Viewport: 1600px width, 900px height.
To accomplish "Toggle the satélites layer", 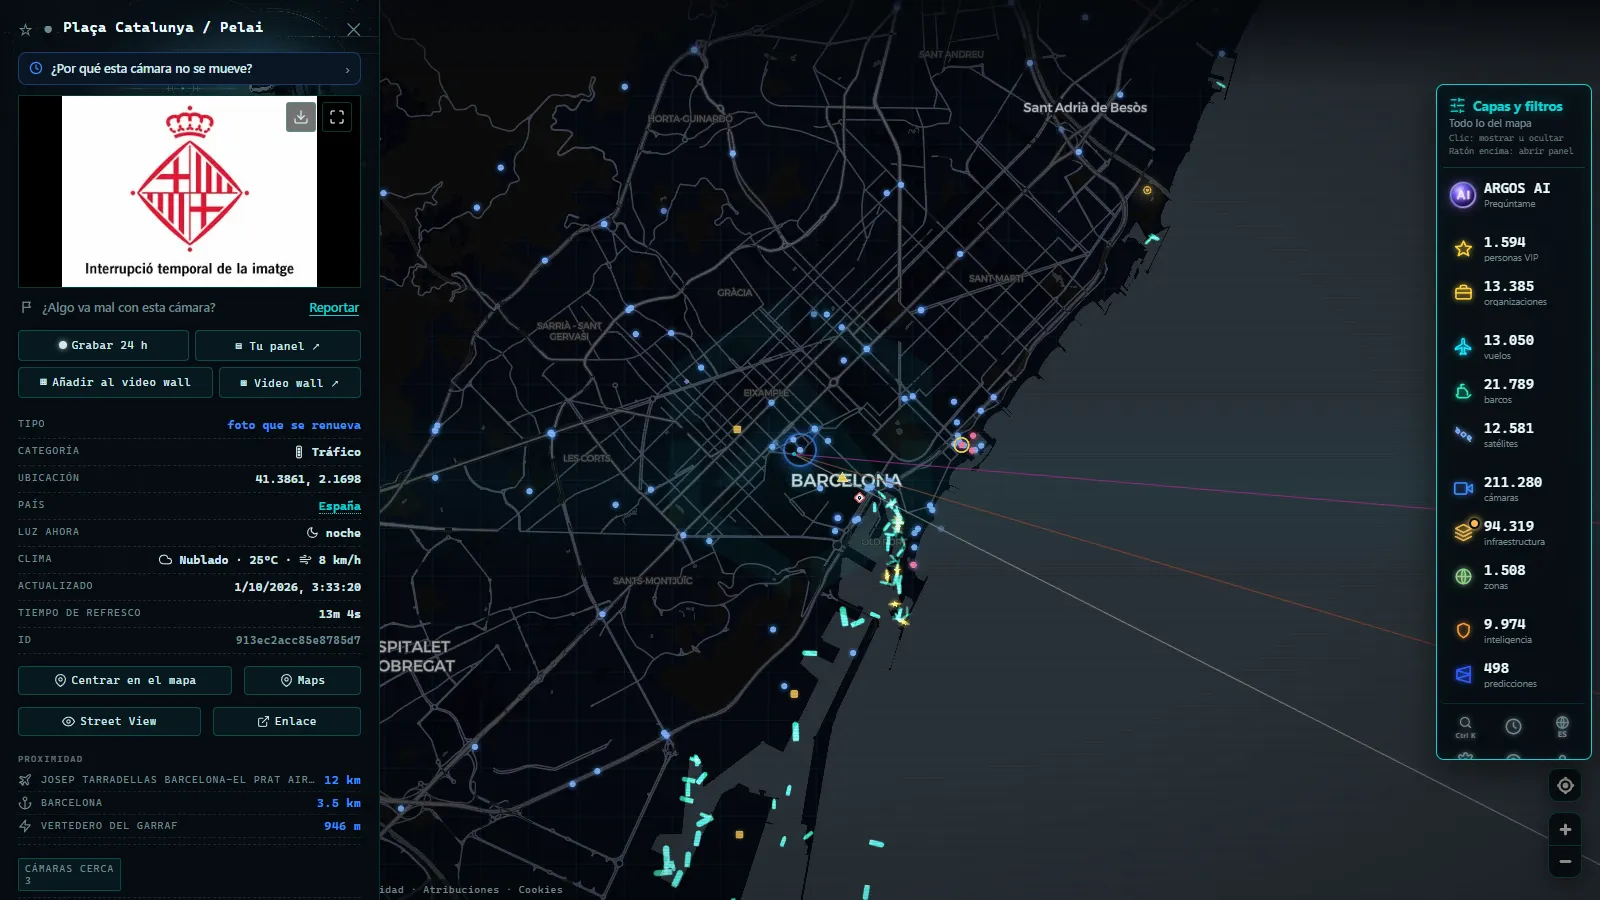I will (x=1514, y=434).
